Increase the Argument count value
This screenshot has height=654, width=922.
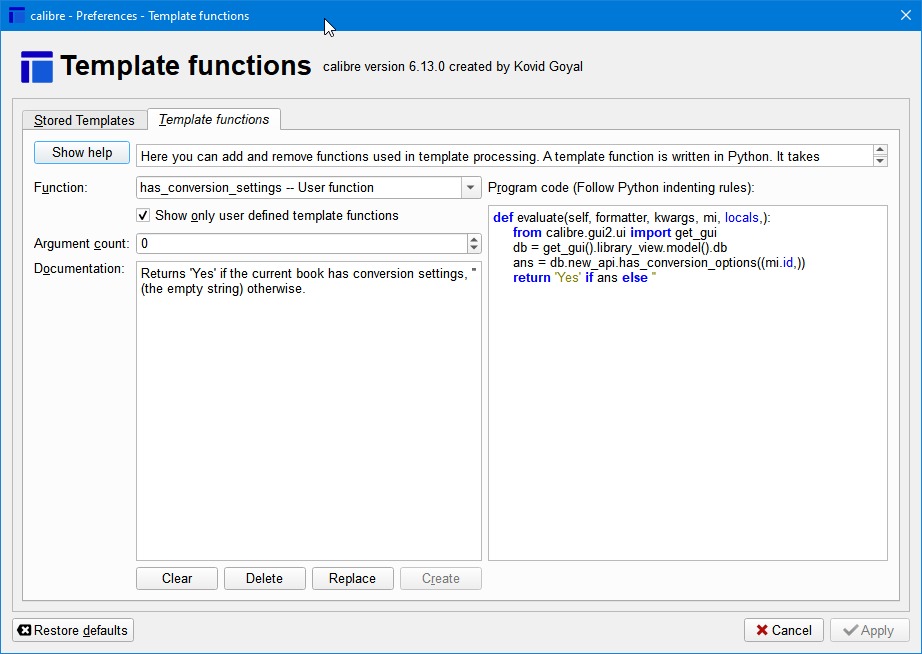474,239
